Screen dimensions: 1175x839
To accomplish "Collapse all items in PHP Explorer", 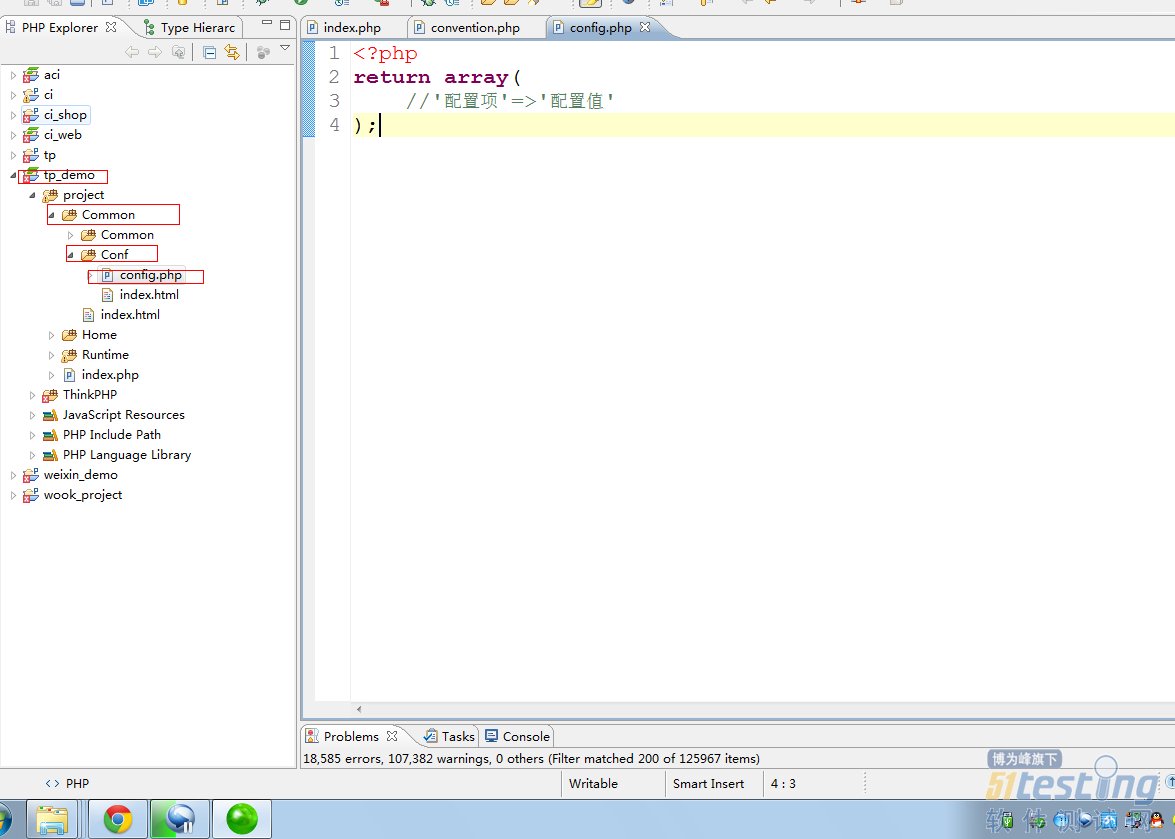I will (x=210, y=52).
